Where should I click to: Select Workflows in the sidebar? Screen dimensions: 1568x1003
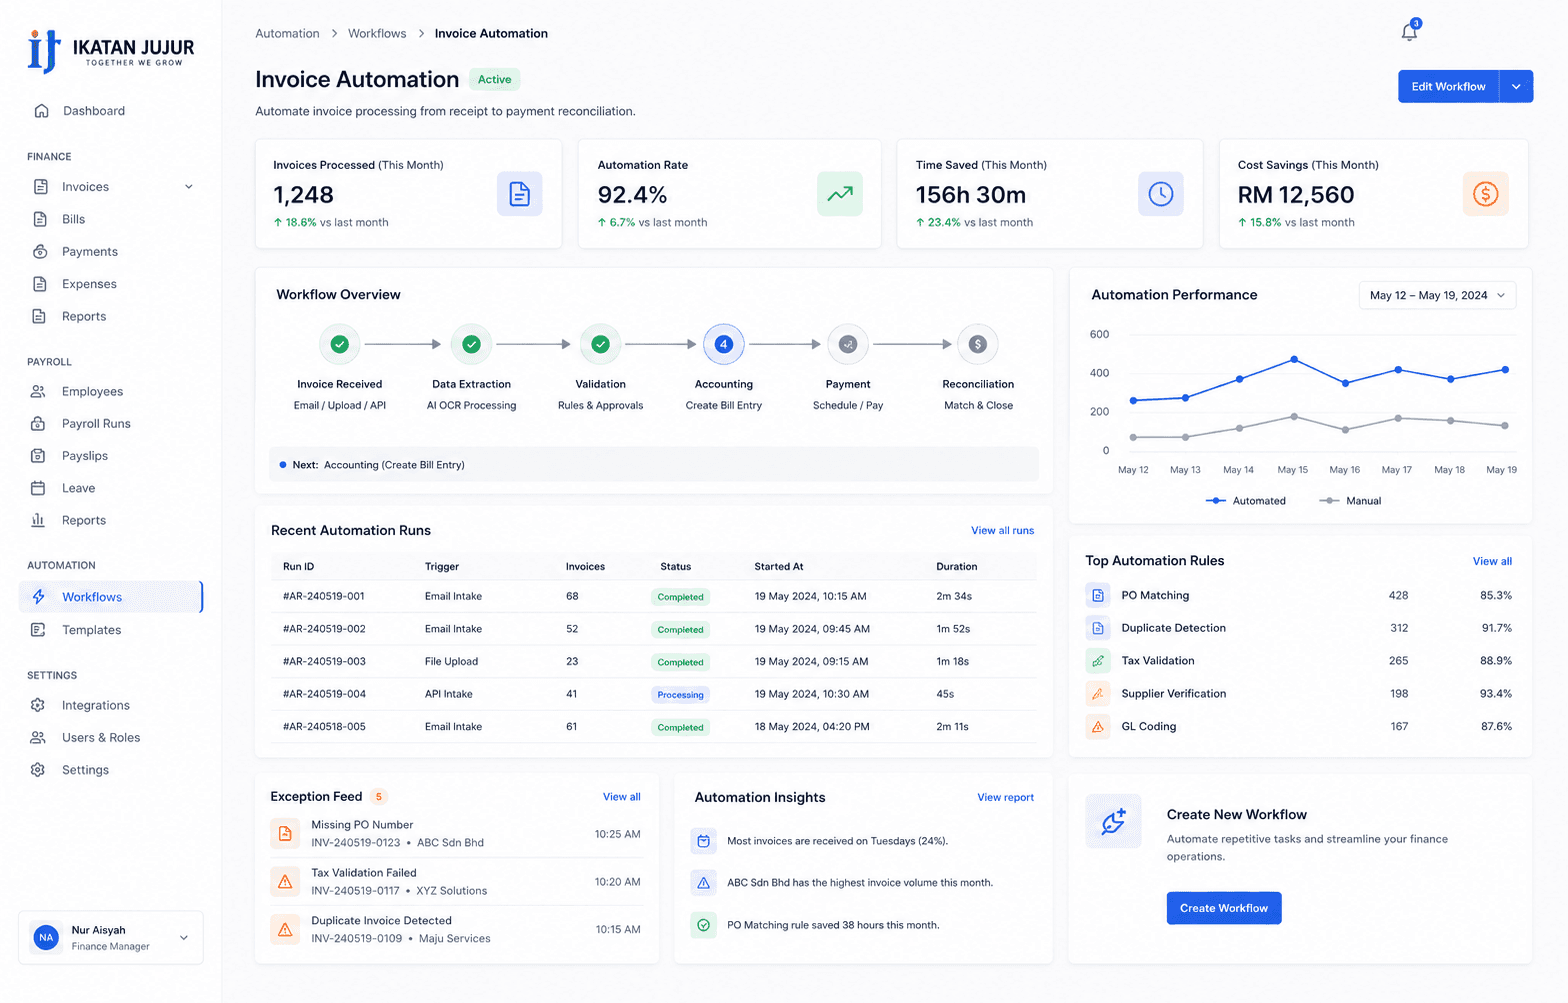111,597
